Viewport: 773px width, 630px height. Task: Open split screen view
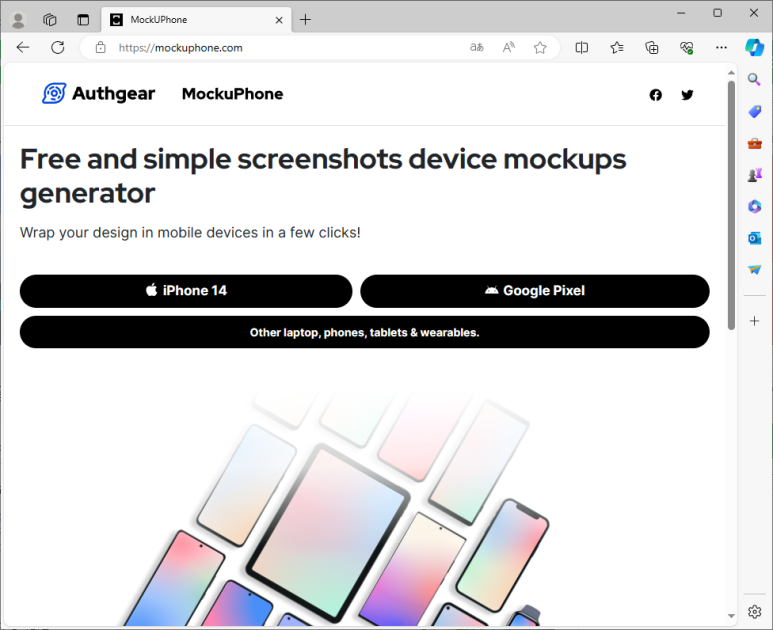pos(582,47)
